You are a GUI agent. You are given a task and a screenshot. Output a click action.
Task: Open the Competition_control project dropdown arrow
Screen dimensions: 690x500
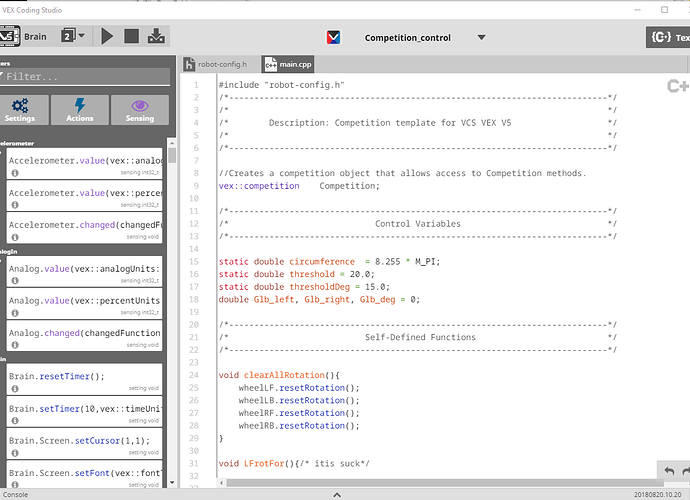point(481,37)
